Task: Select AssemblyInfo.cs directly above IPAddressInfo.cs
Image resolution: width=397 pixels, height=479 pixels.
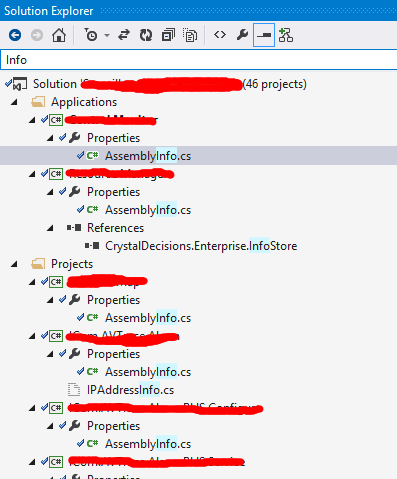Action: [x=148, y=372]
